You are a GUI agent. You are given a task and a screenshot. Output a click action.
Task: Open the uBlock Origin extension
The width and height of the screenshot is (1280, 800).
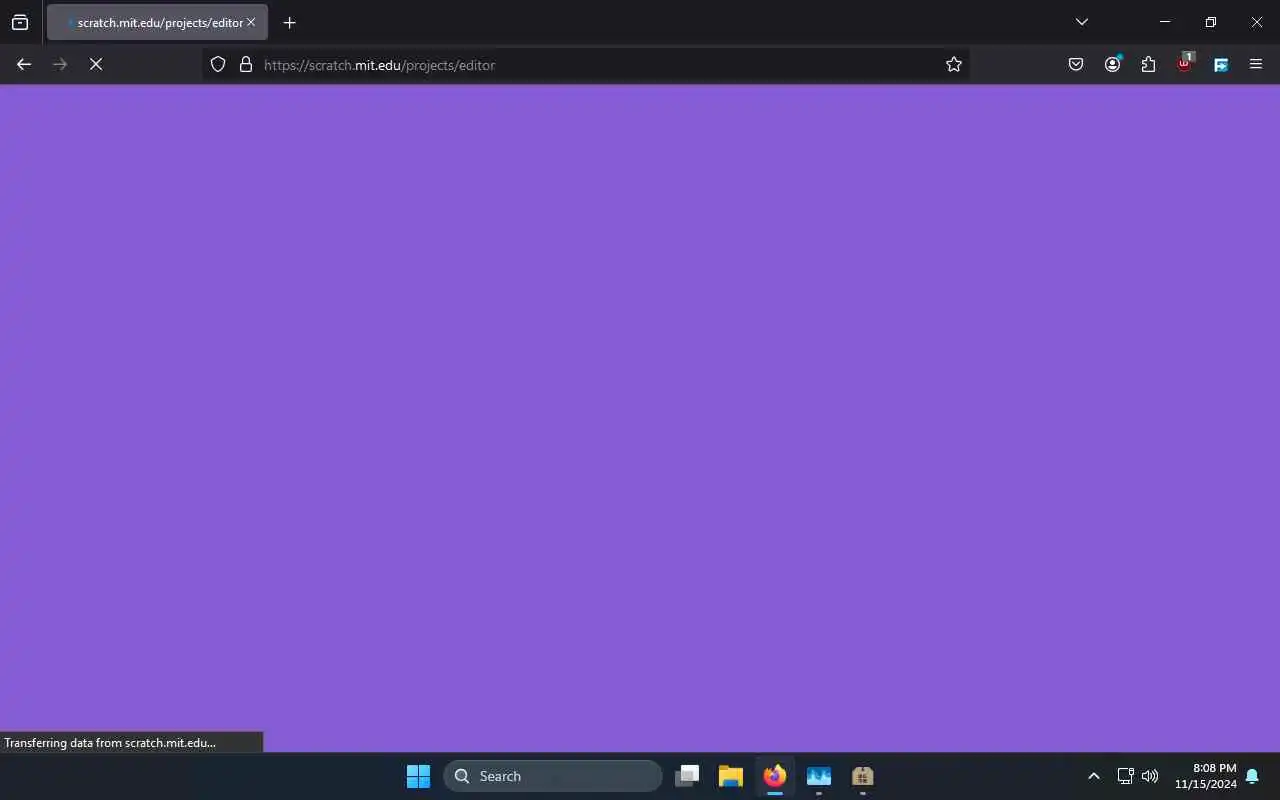(1185, 63)
